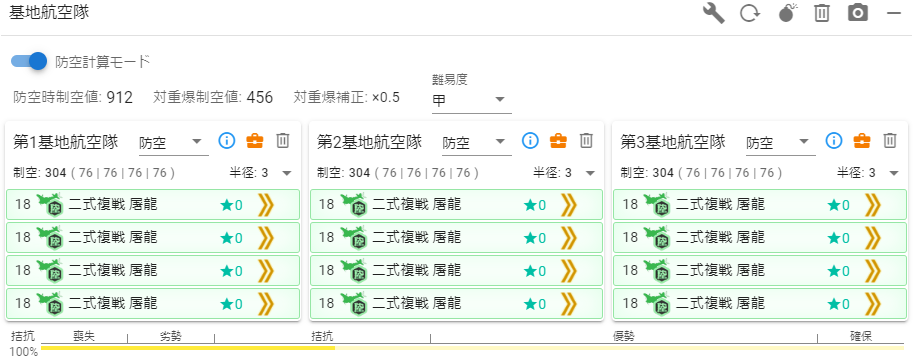Viewport: 914px width, 362px height.
Task: Clear 第2基地航空隊 with its trash icon
Action: (x=586, y=140)
